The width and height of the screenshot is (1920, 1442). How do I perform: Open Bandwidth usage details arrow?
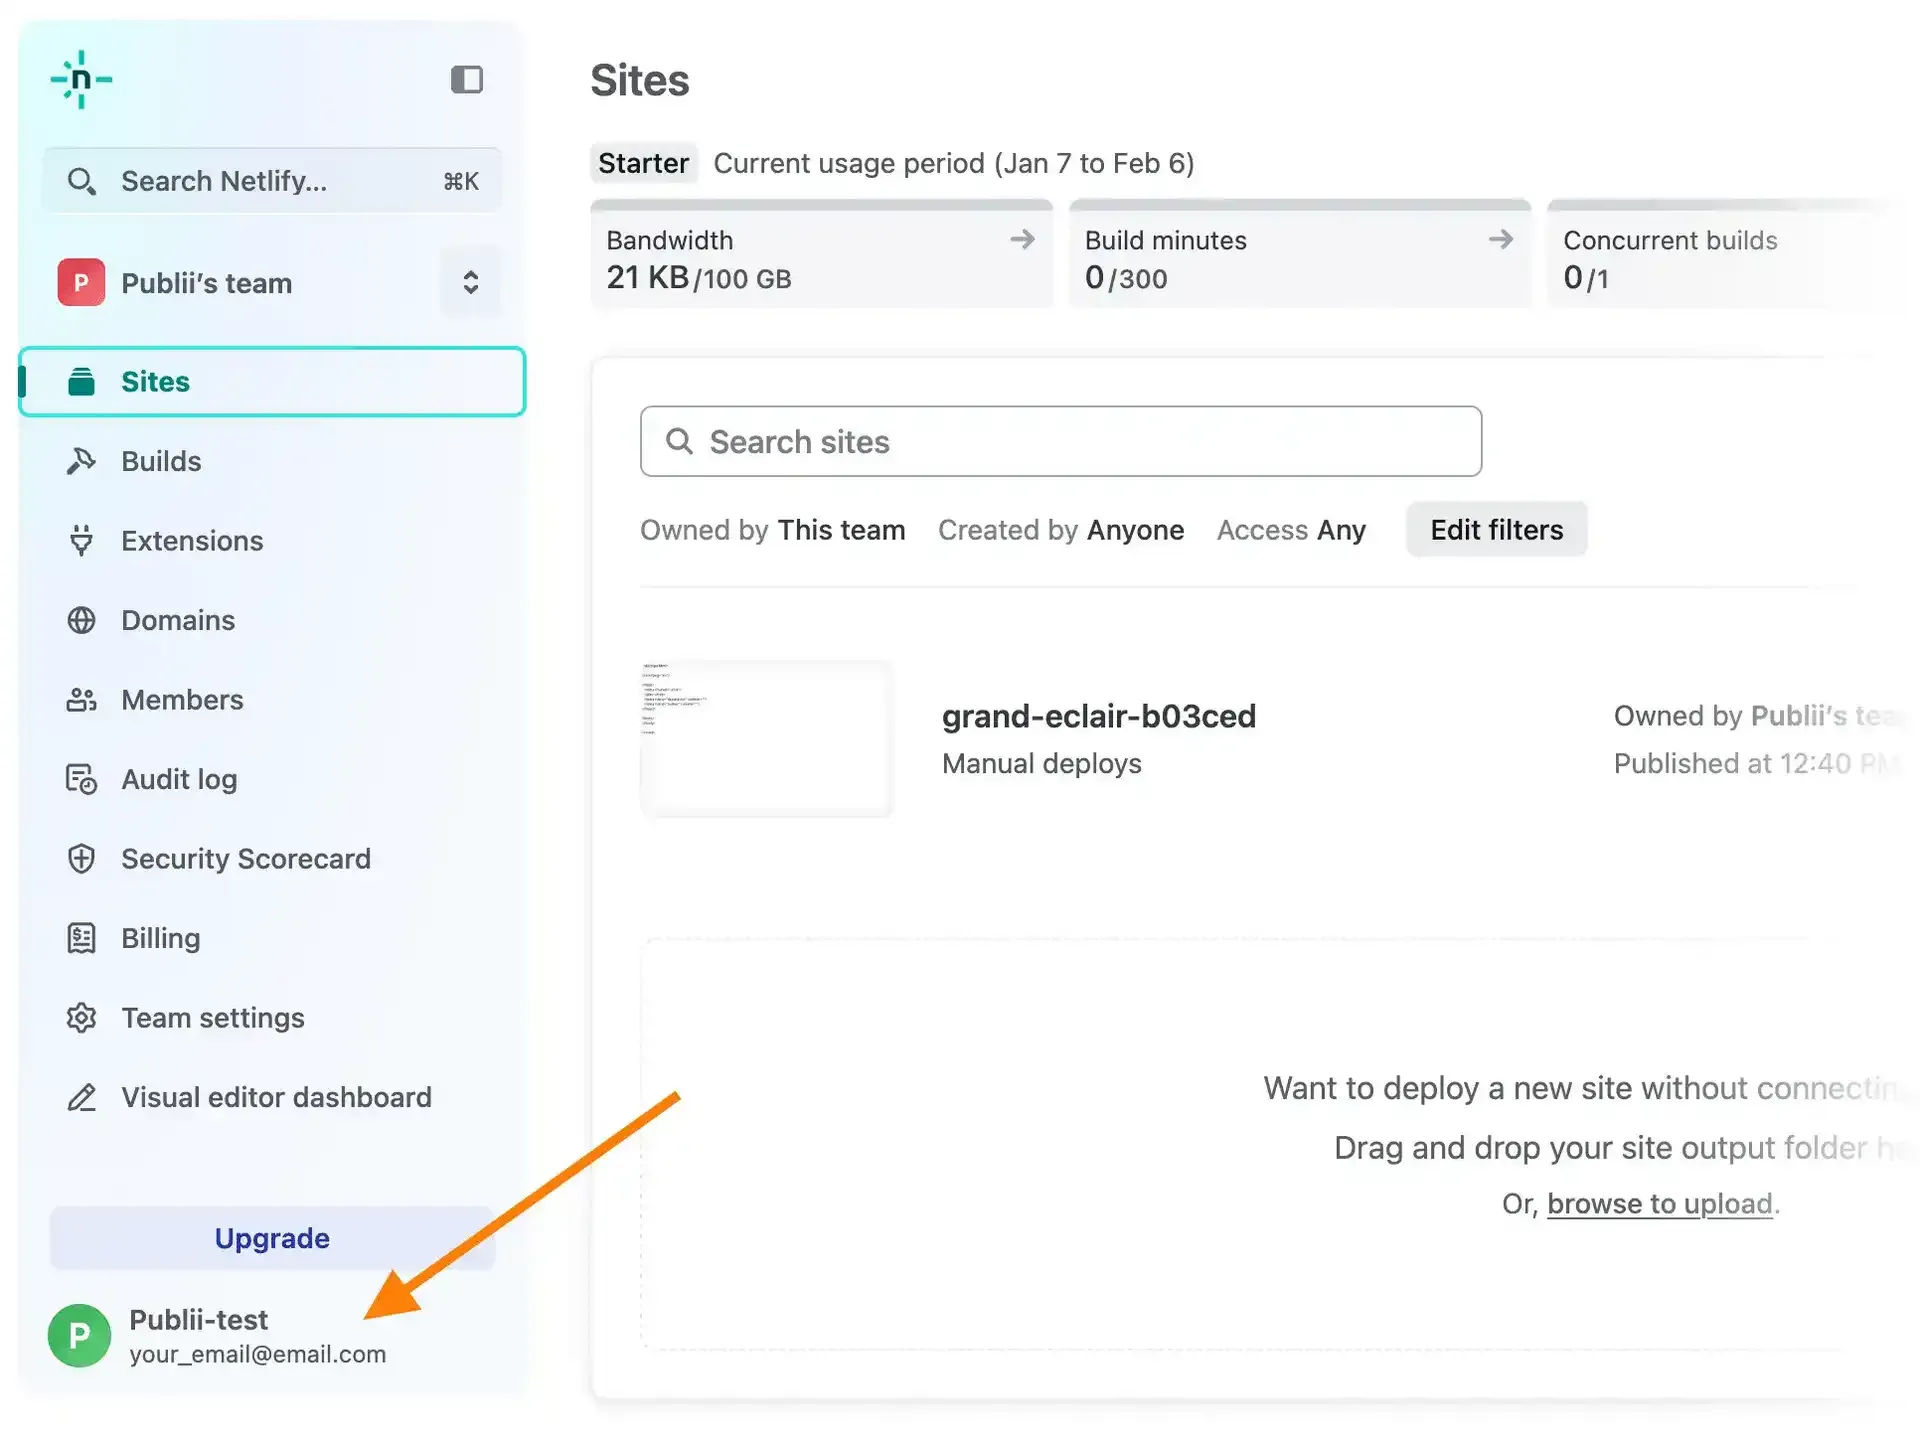pyautogui.click(x=1021, y=239)
